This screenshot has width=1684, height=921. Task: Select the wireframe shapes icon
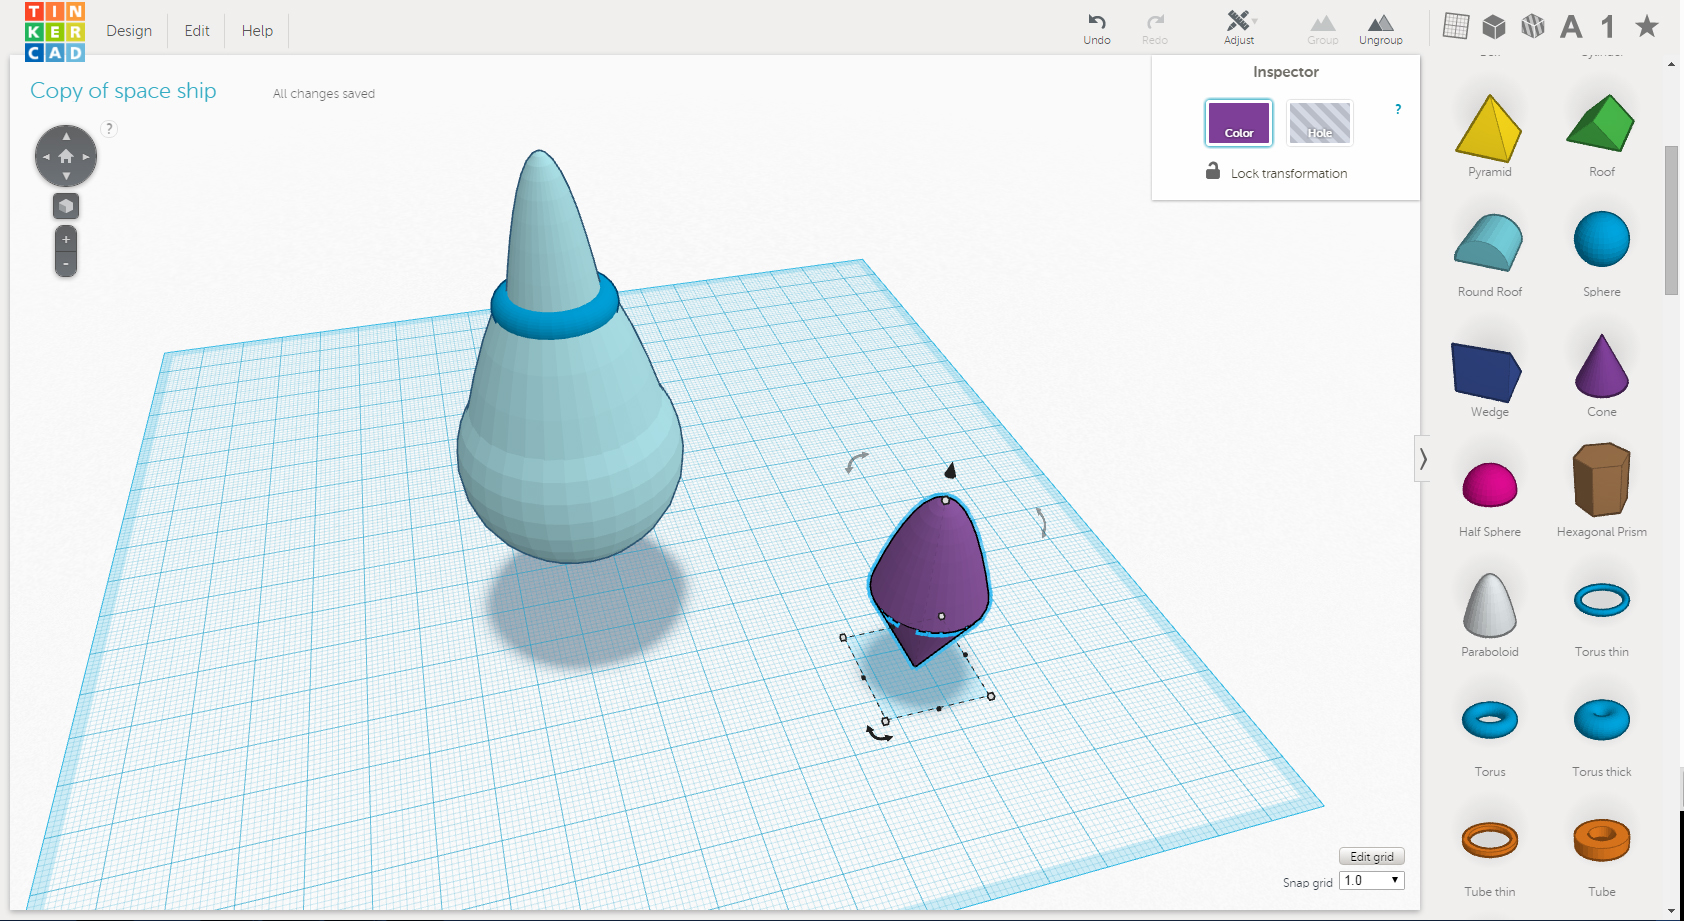coord(1533,26)
